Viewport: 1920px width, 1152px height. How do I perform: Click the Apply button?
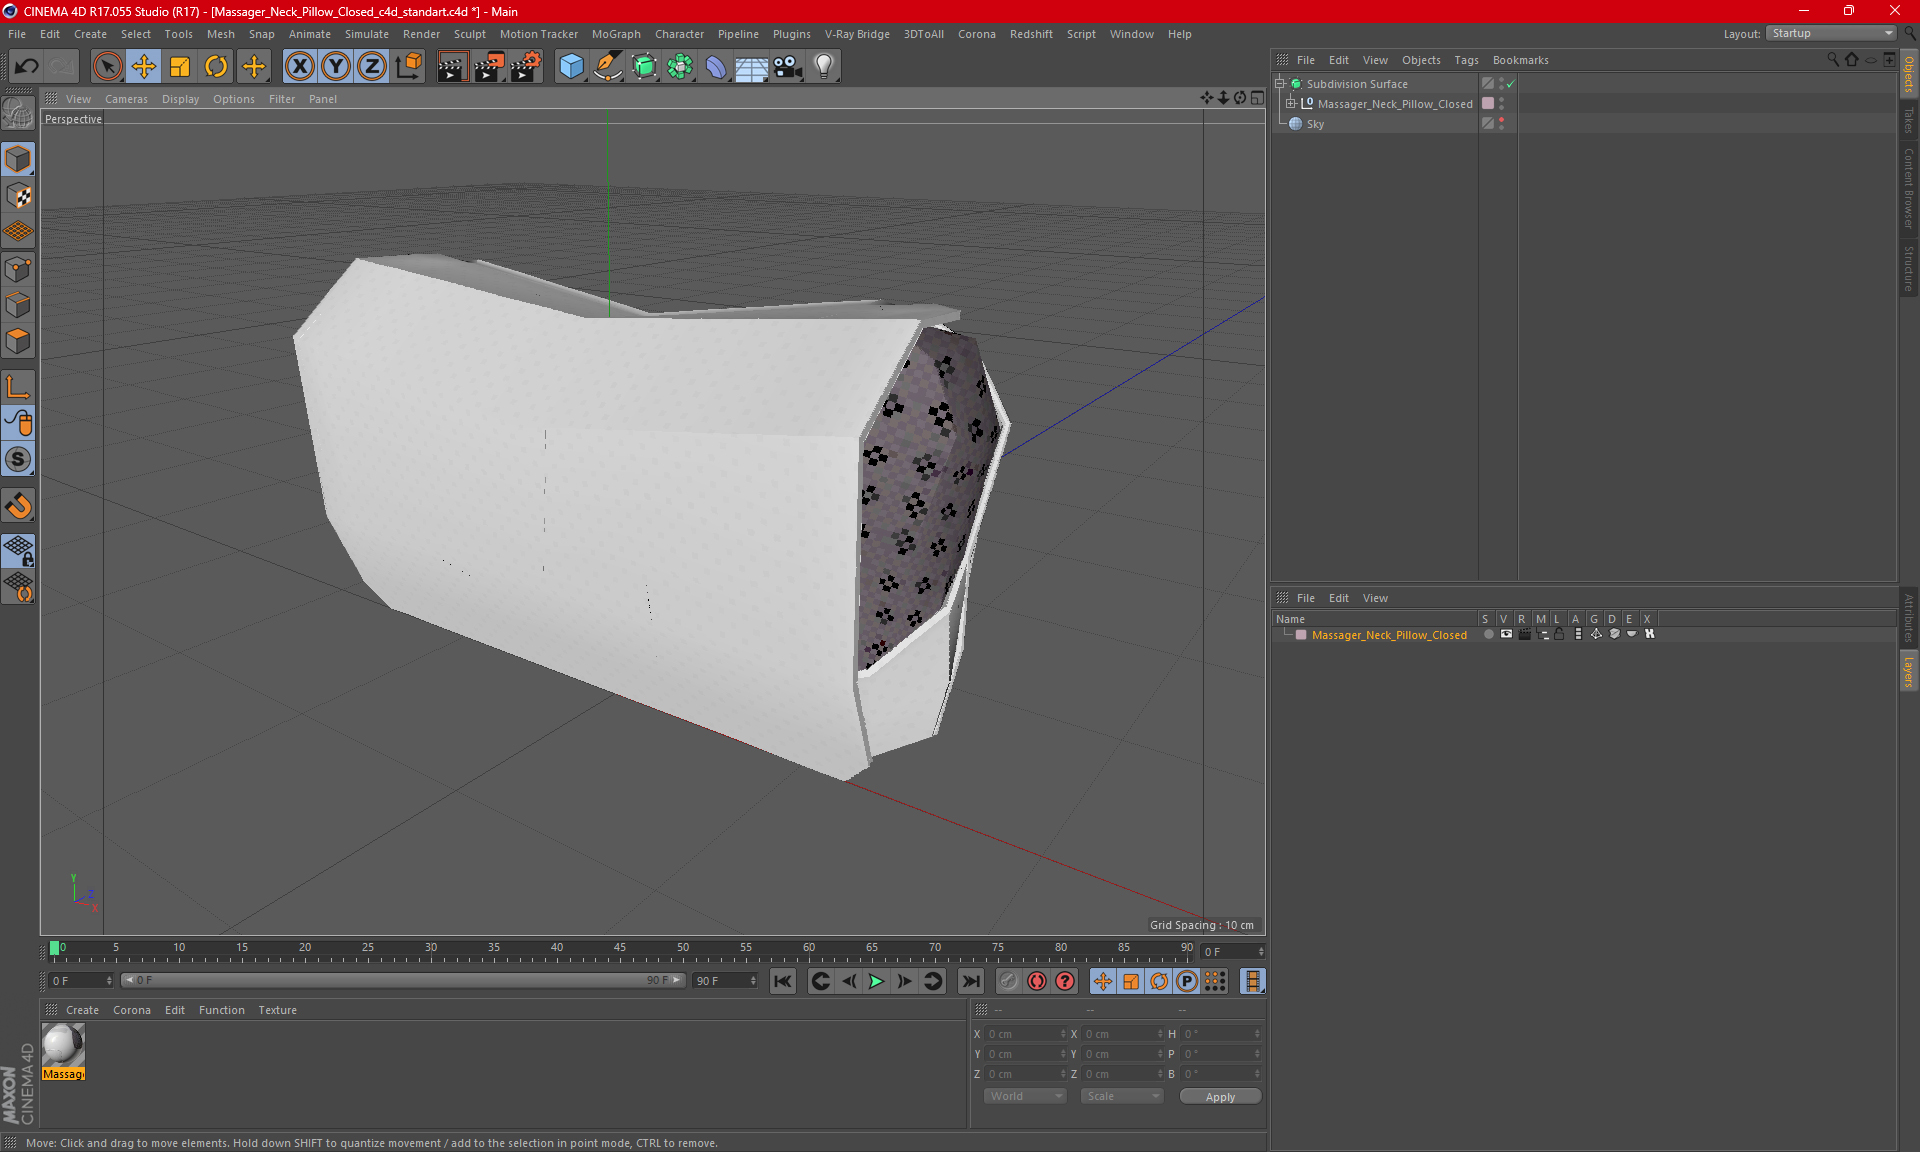coord(1220,1097)
